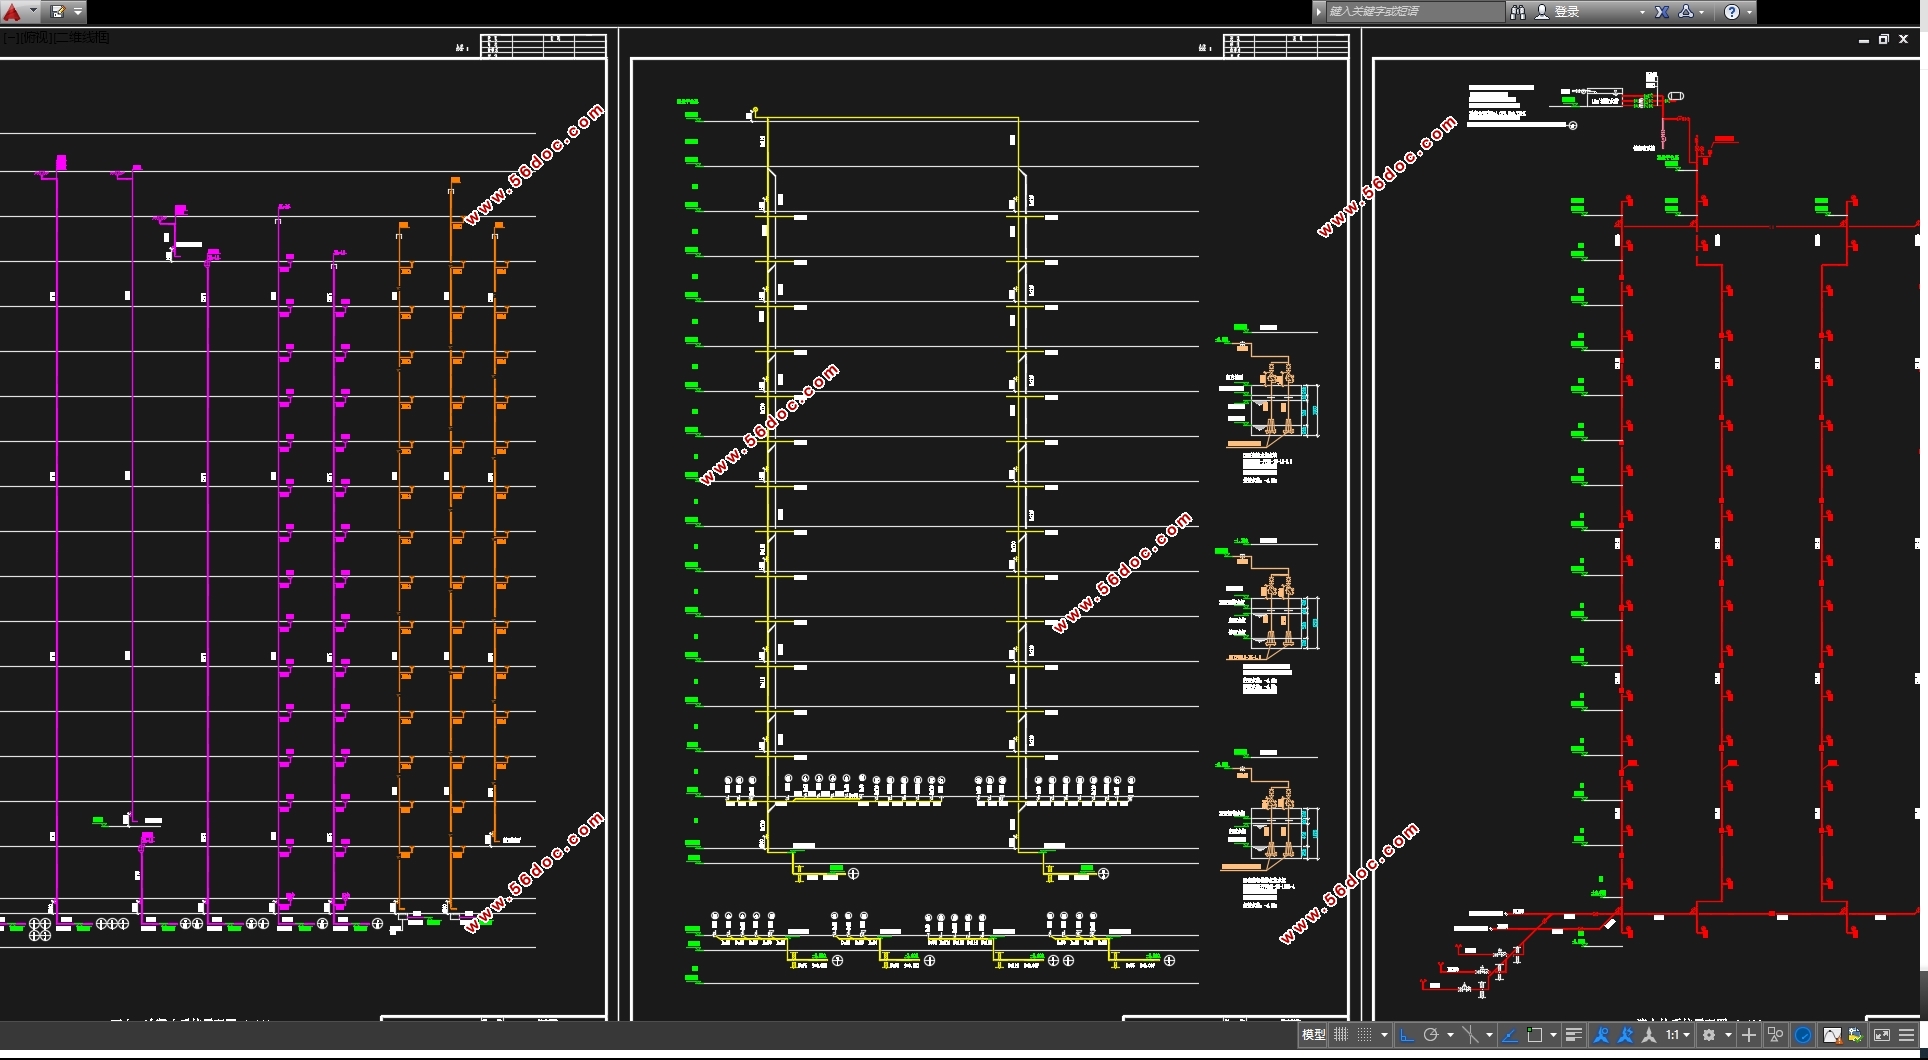Image resolution: width=1928 pixels, height=1060 pixels.
Task: Click the 登录 sign-in button
Action: click(1558, 12)
